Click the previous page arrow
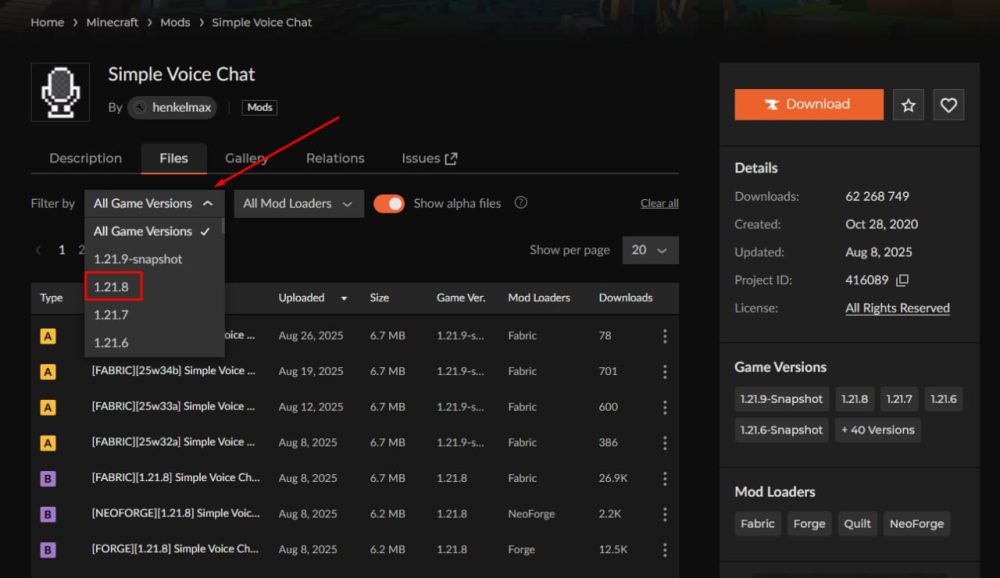1000x578 pixels. [x=39, y=250]
